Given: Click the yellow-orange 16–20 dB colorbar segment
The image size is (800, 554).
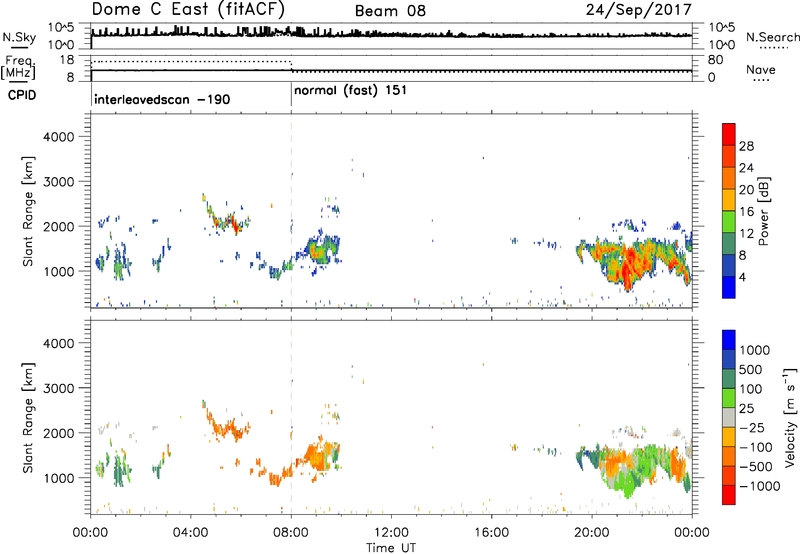Looking at the screenshot, I should coord(729,200).
